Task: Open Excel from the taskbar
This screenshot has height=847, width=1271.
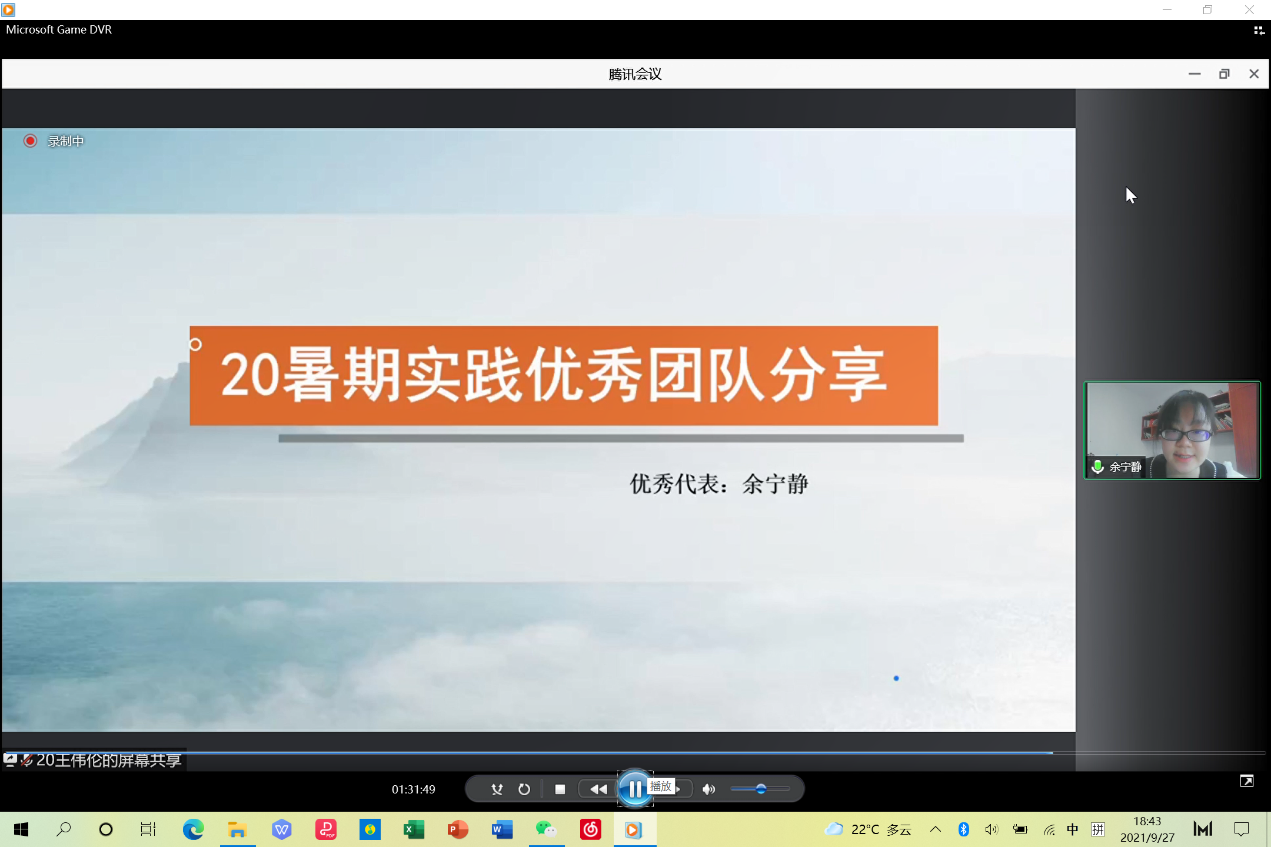Action: click(x=414, y=829)
